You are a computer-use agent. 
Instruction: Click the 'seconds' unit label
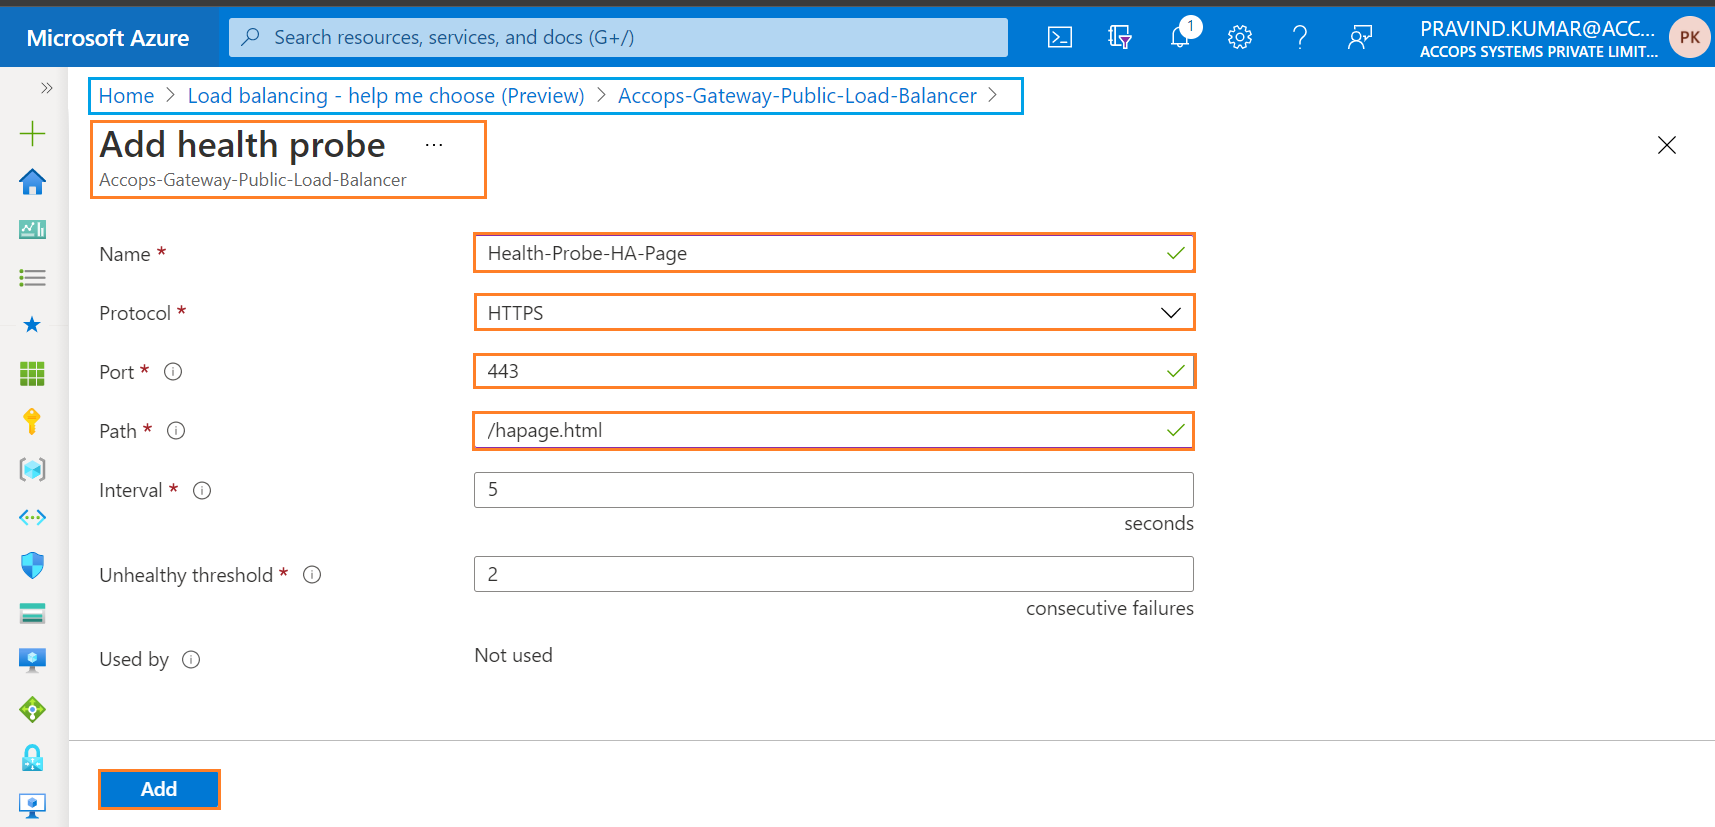tap(1159, 524)
